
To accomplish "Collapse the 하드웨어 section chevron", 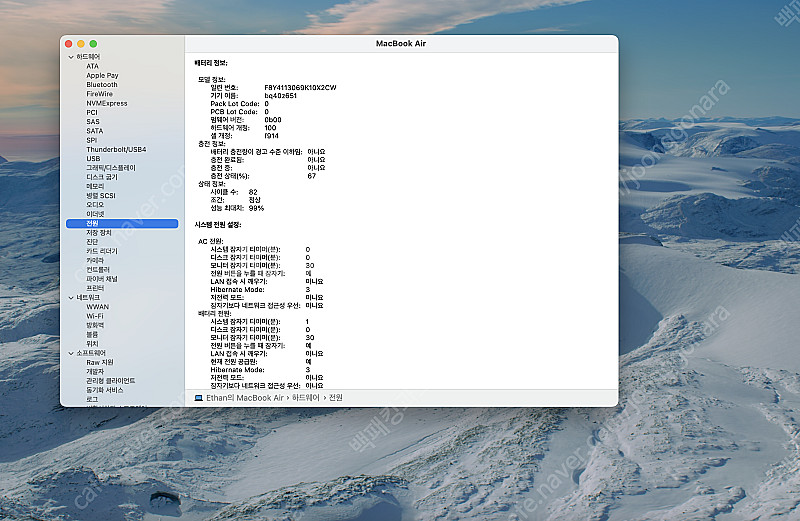I will 71,57.
